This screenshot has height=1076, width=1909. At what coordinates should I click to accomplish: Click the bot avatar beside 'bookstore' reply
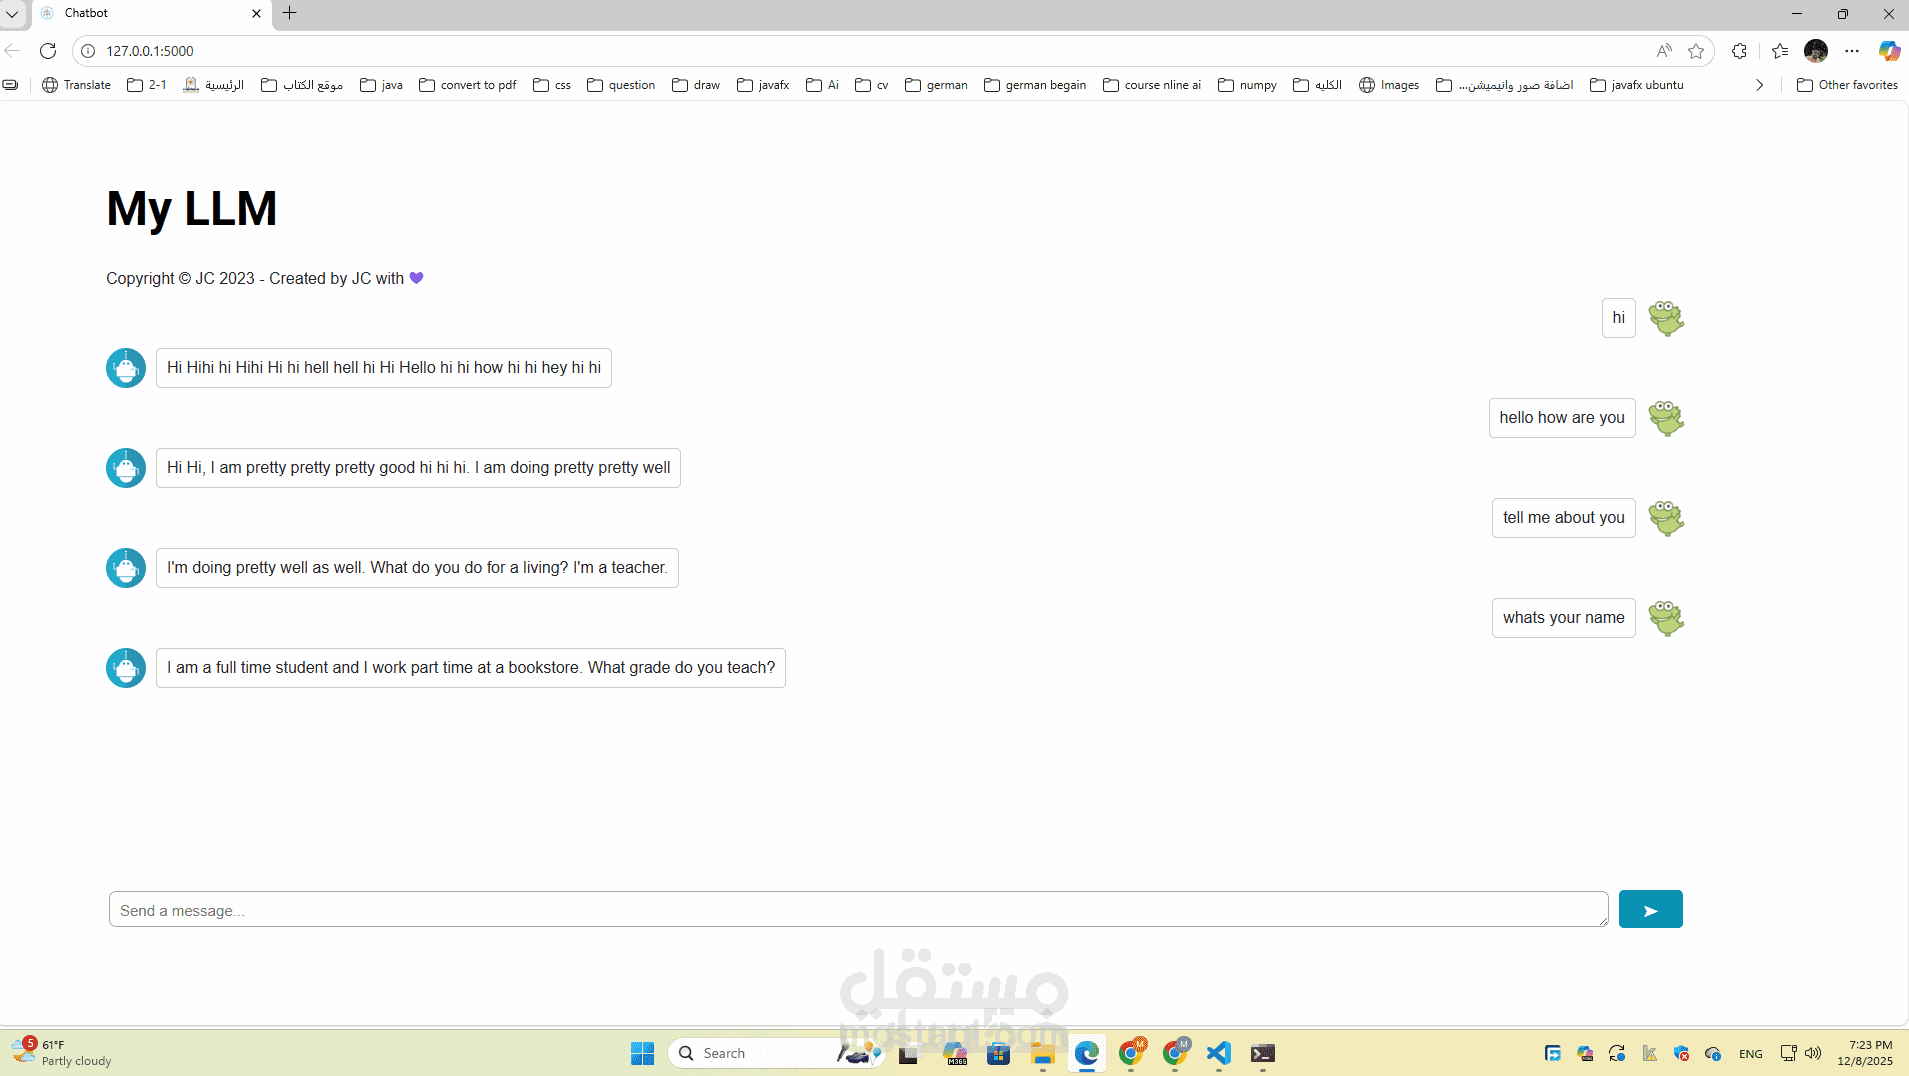pyautogui.click(x=126, y=668)
